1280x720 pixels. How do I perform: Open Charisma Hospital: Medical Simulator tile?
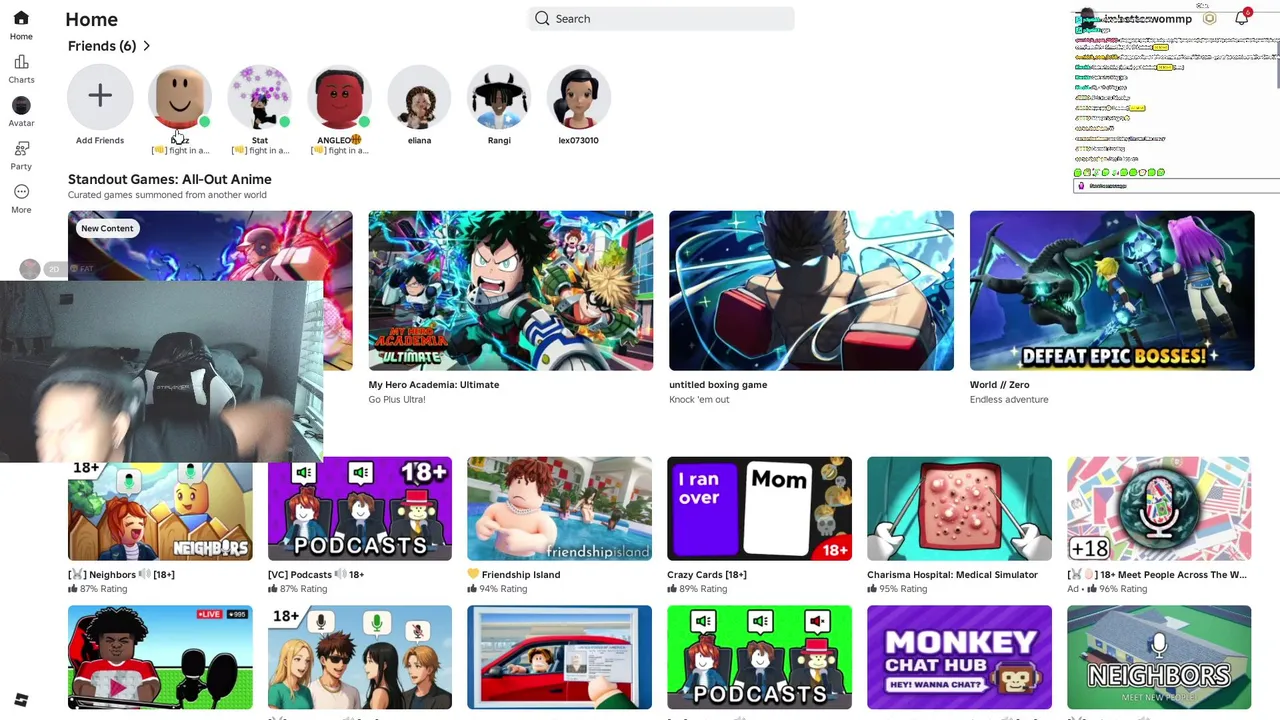click(x=960, y=508)
